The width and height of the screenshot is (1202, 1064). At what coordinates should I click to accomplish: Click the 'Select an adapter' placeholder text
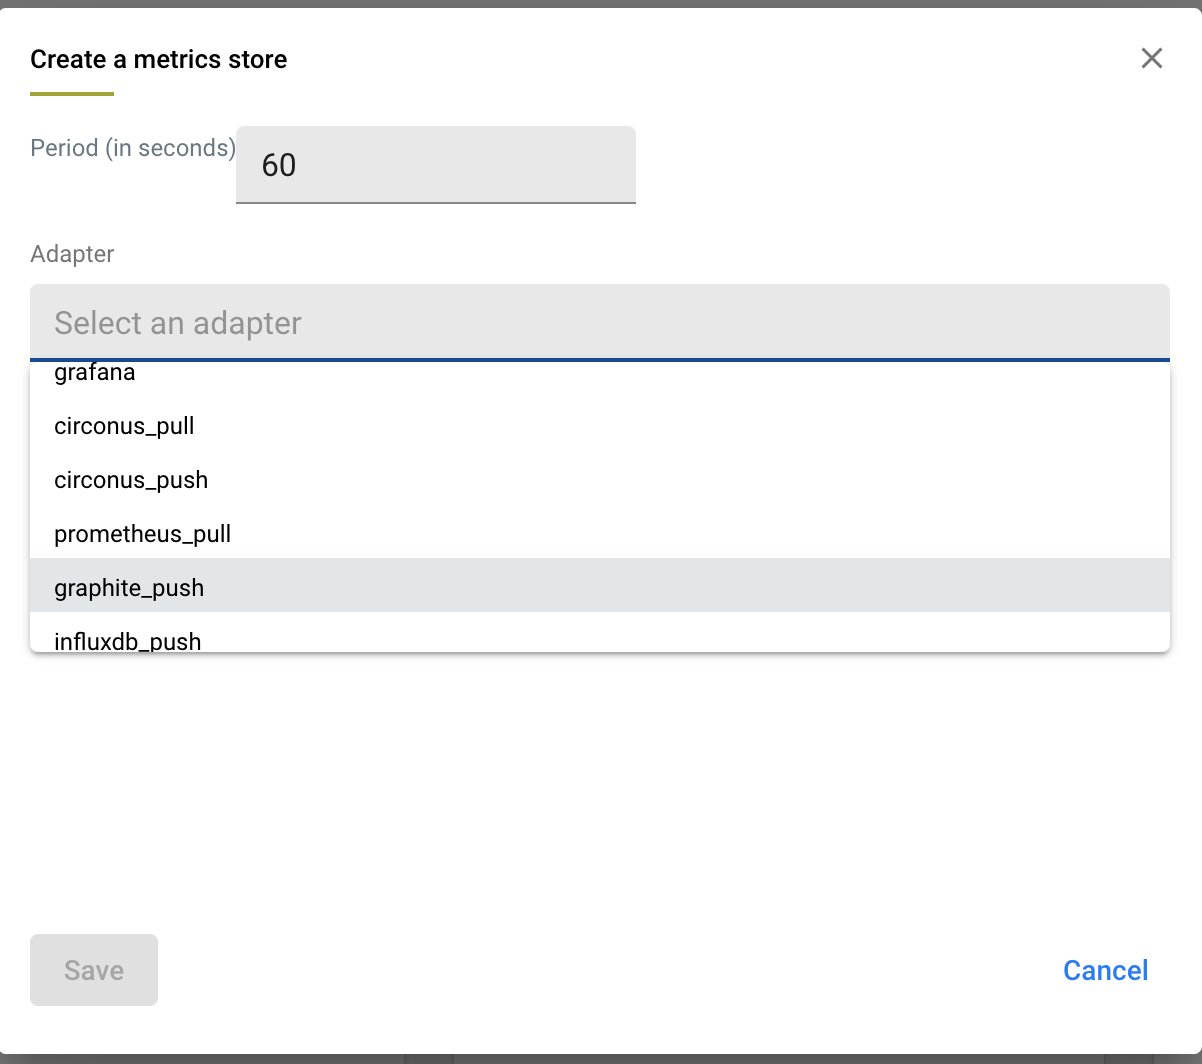point(178,323)
